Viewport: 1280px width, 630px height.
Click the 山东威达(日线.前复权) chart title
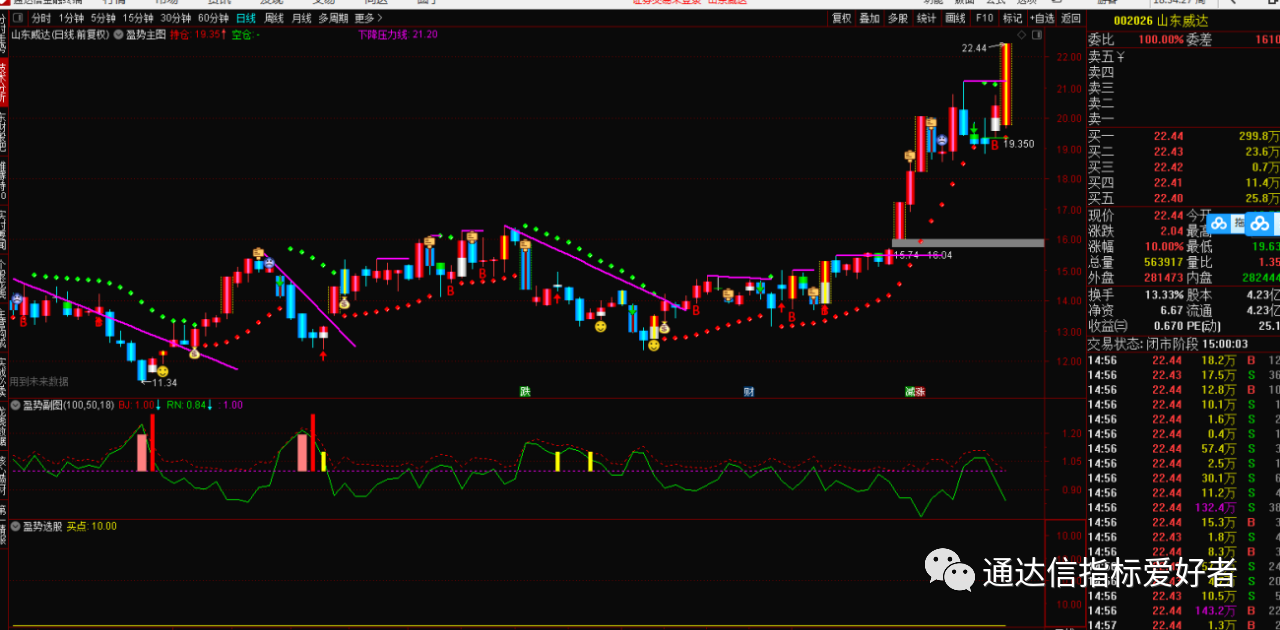(61, 35)
